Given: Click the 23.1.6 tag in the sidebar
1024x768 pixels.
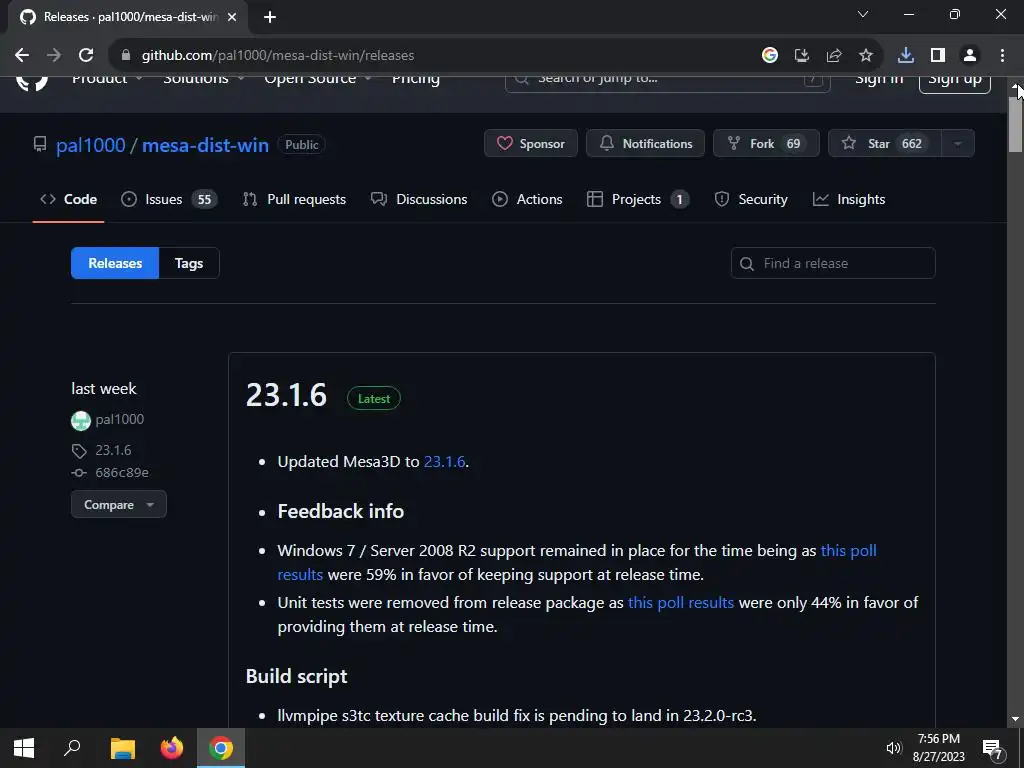Looking at the screenshot, I should coord(113,451).
